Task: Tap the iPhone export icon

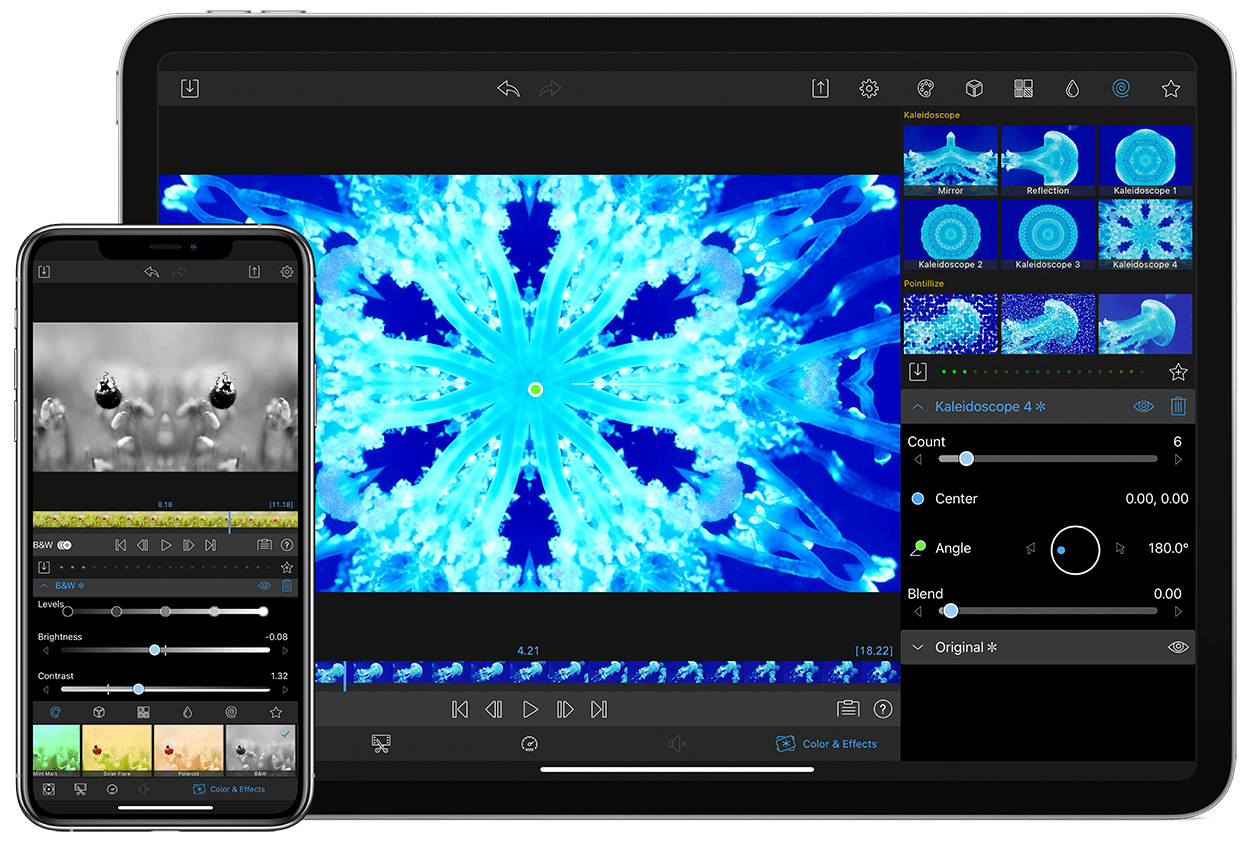Action: pyautogui.click(x=254, y=271)
